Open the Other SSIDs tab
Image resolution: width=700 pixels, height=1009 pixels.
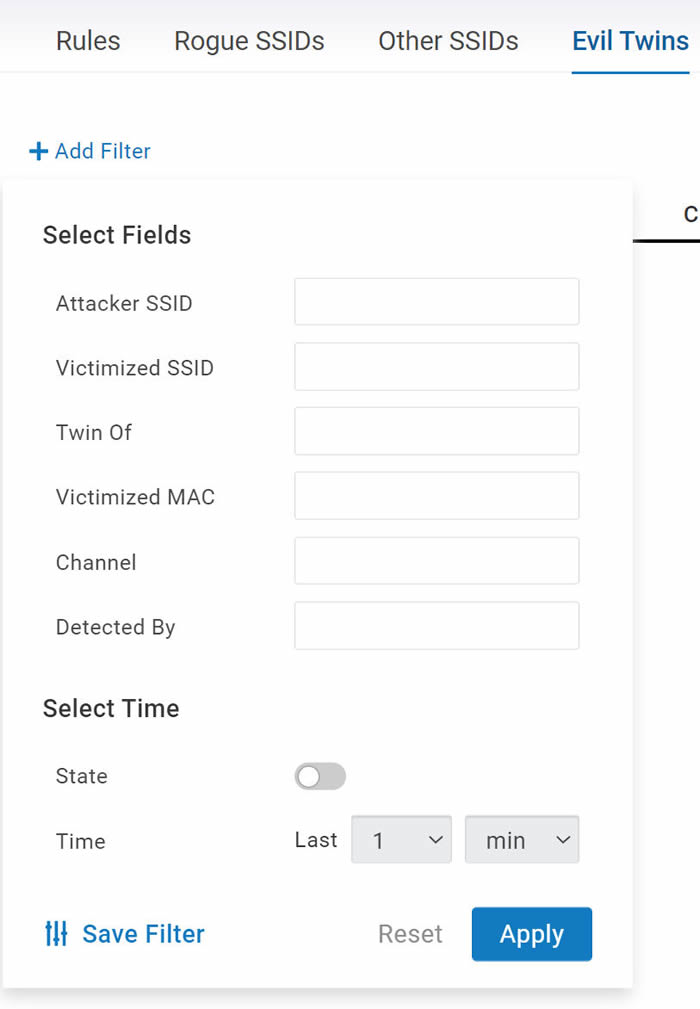click(448, 41)
